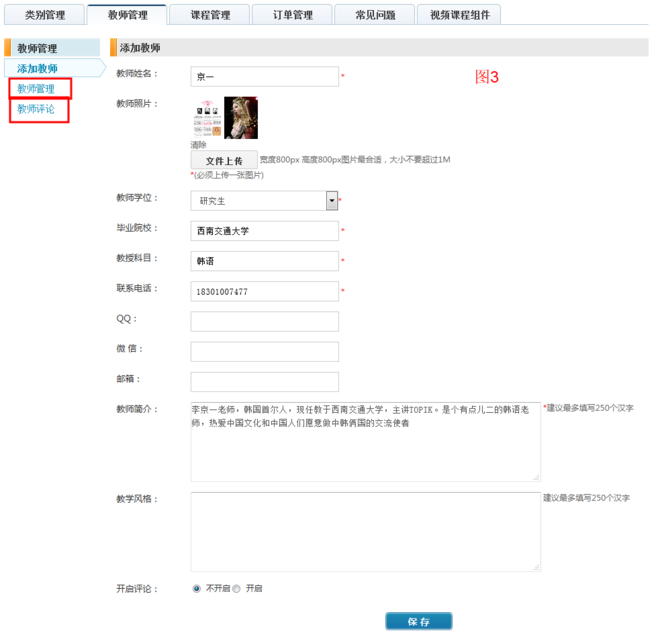The height and width of the screenshot is (633, 660).
Task: Select the 开启 radio button for comments
Action: point(237,589)
